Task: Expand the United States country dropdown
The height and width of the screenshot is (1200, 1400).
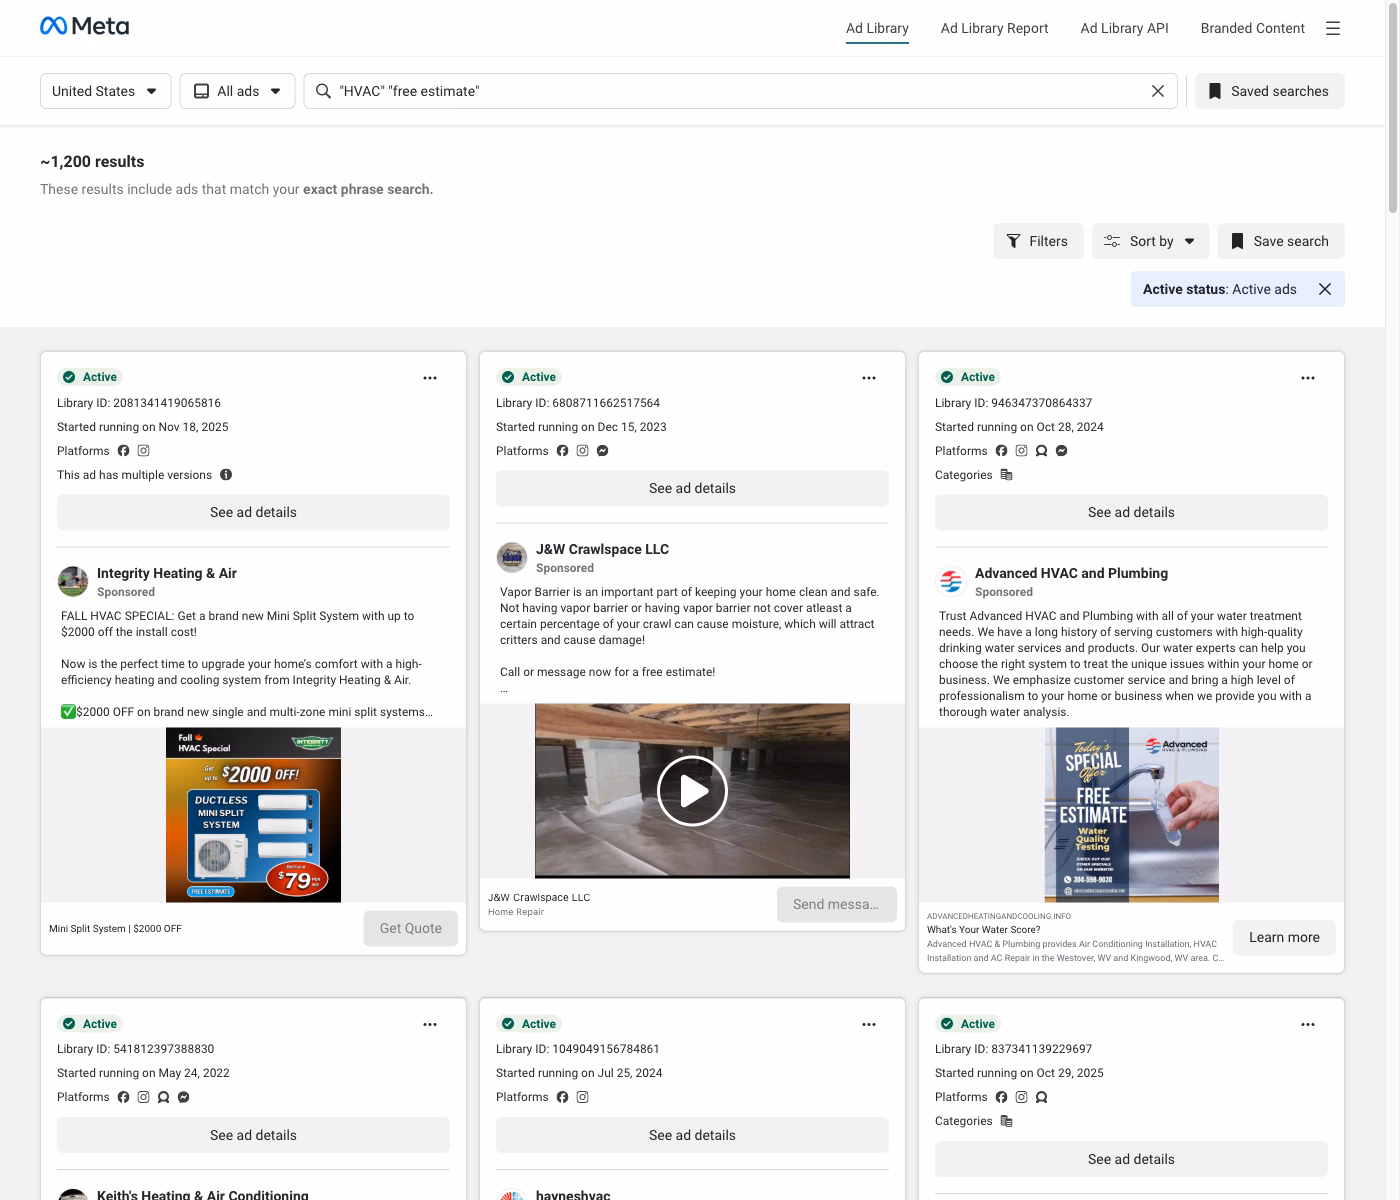Action: (x=105, y=91)
